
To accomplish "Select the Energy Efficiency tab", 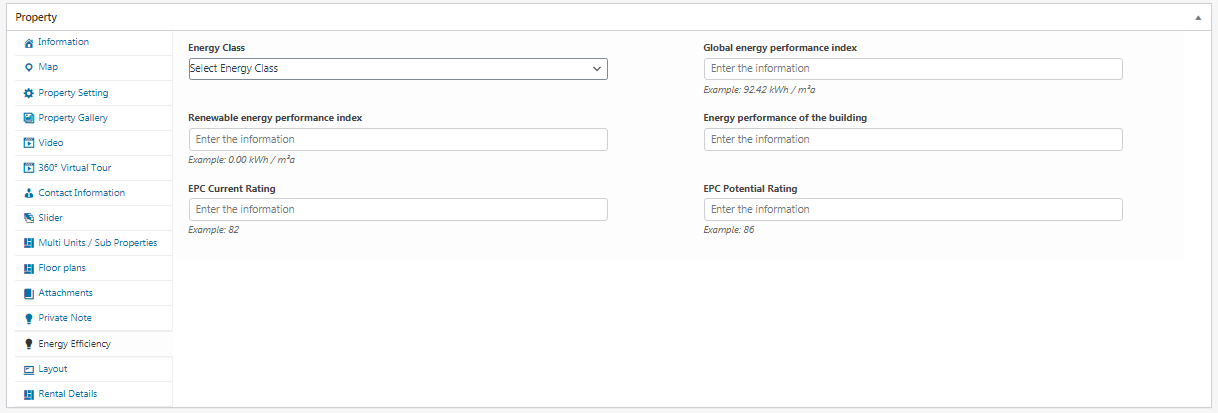I will [x=94, y=344].
